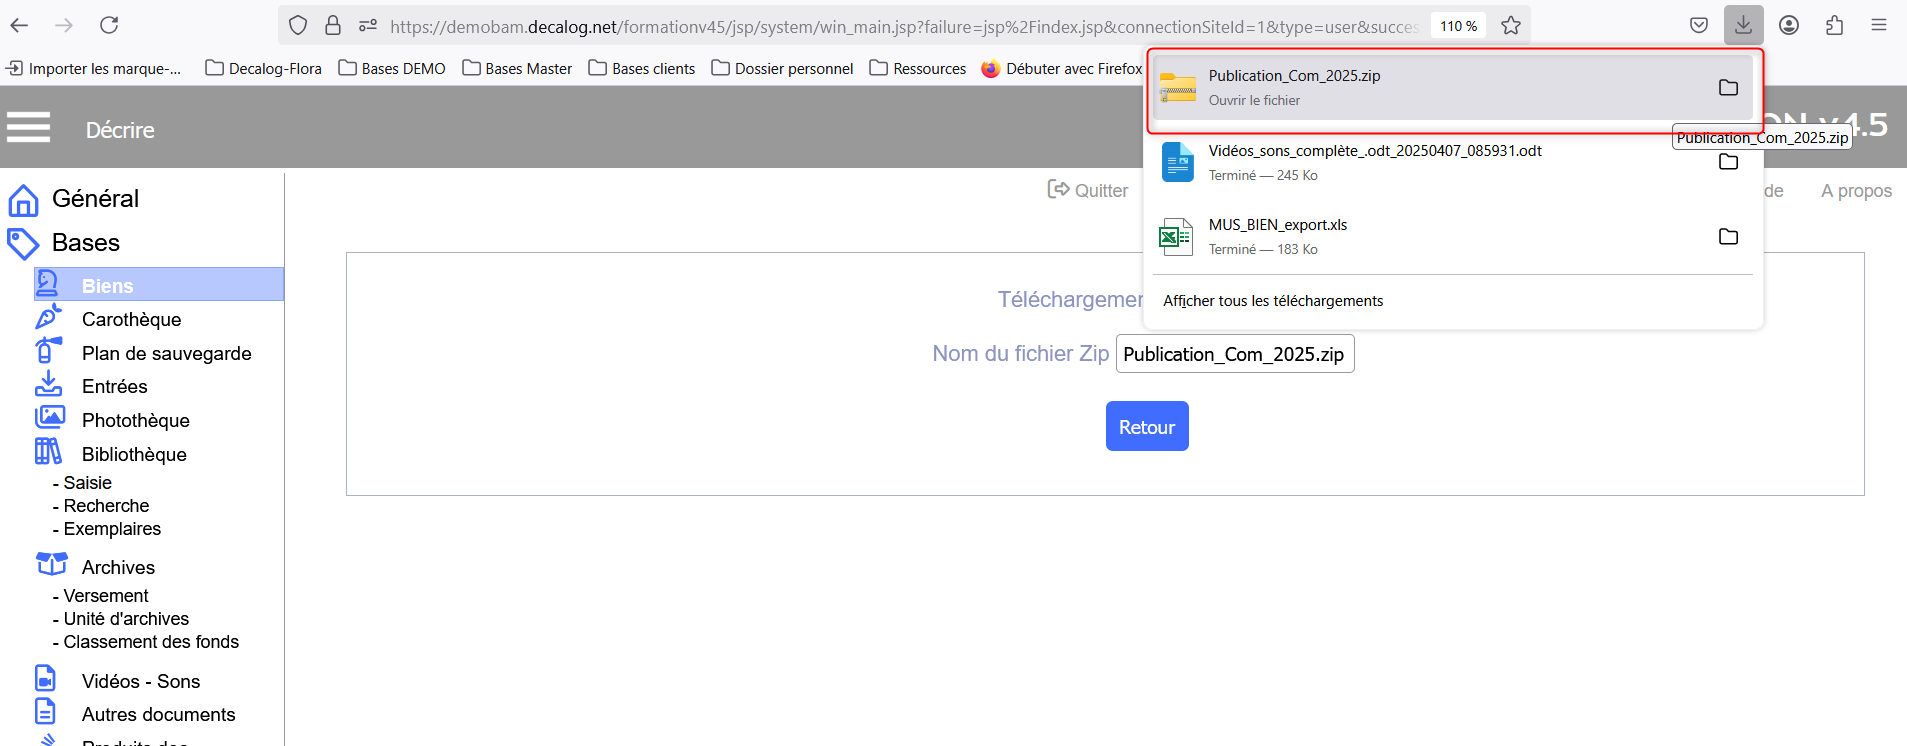The height and width of the screenshot is (746, 1907).
Task: Expand the Dossier personnel bookmarks folder
Action: [782, 68]
